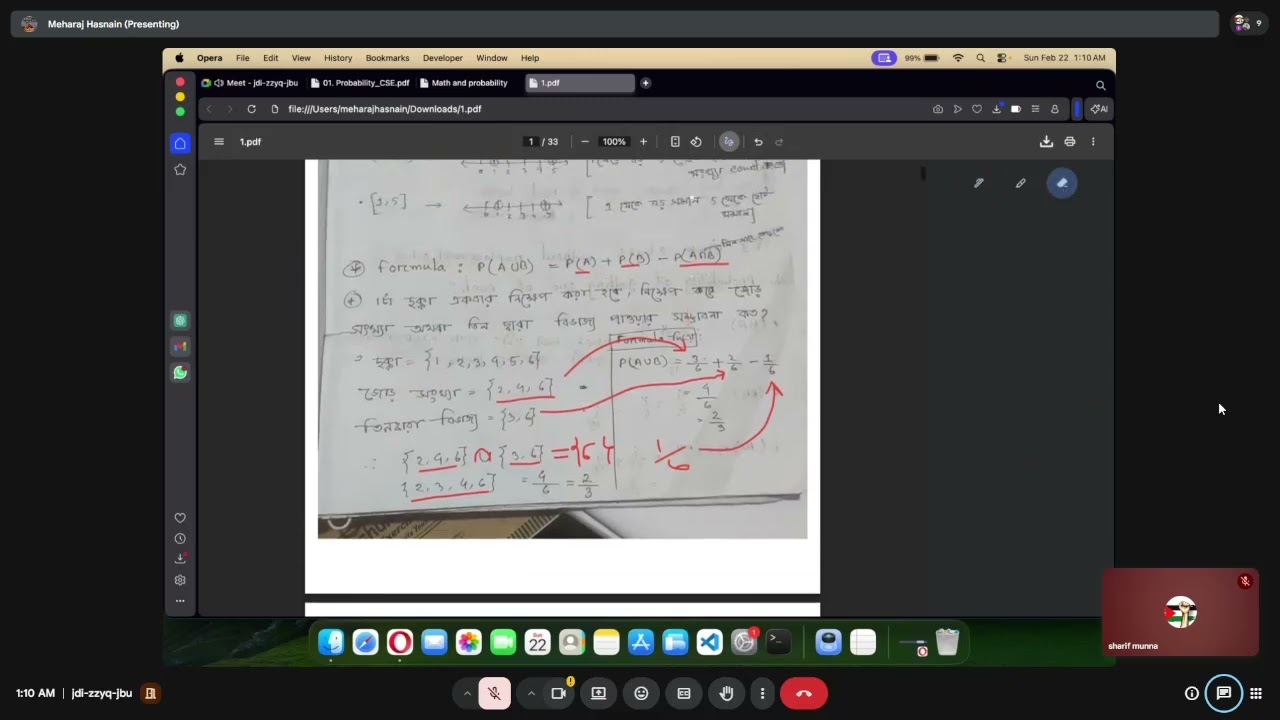Click the Present now screen share button
Screen dimensions: 1280x720
(x=598, y=693)
